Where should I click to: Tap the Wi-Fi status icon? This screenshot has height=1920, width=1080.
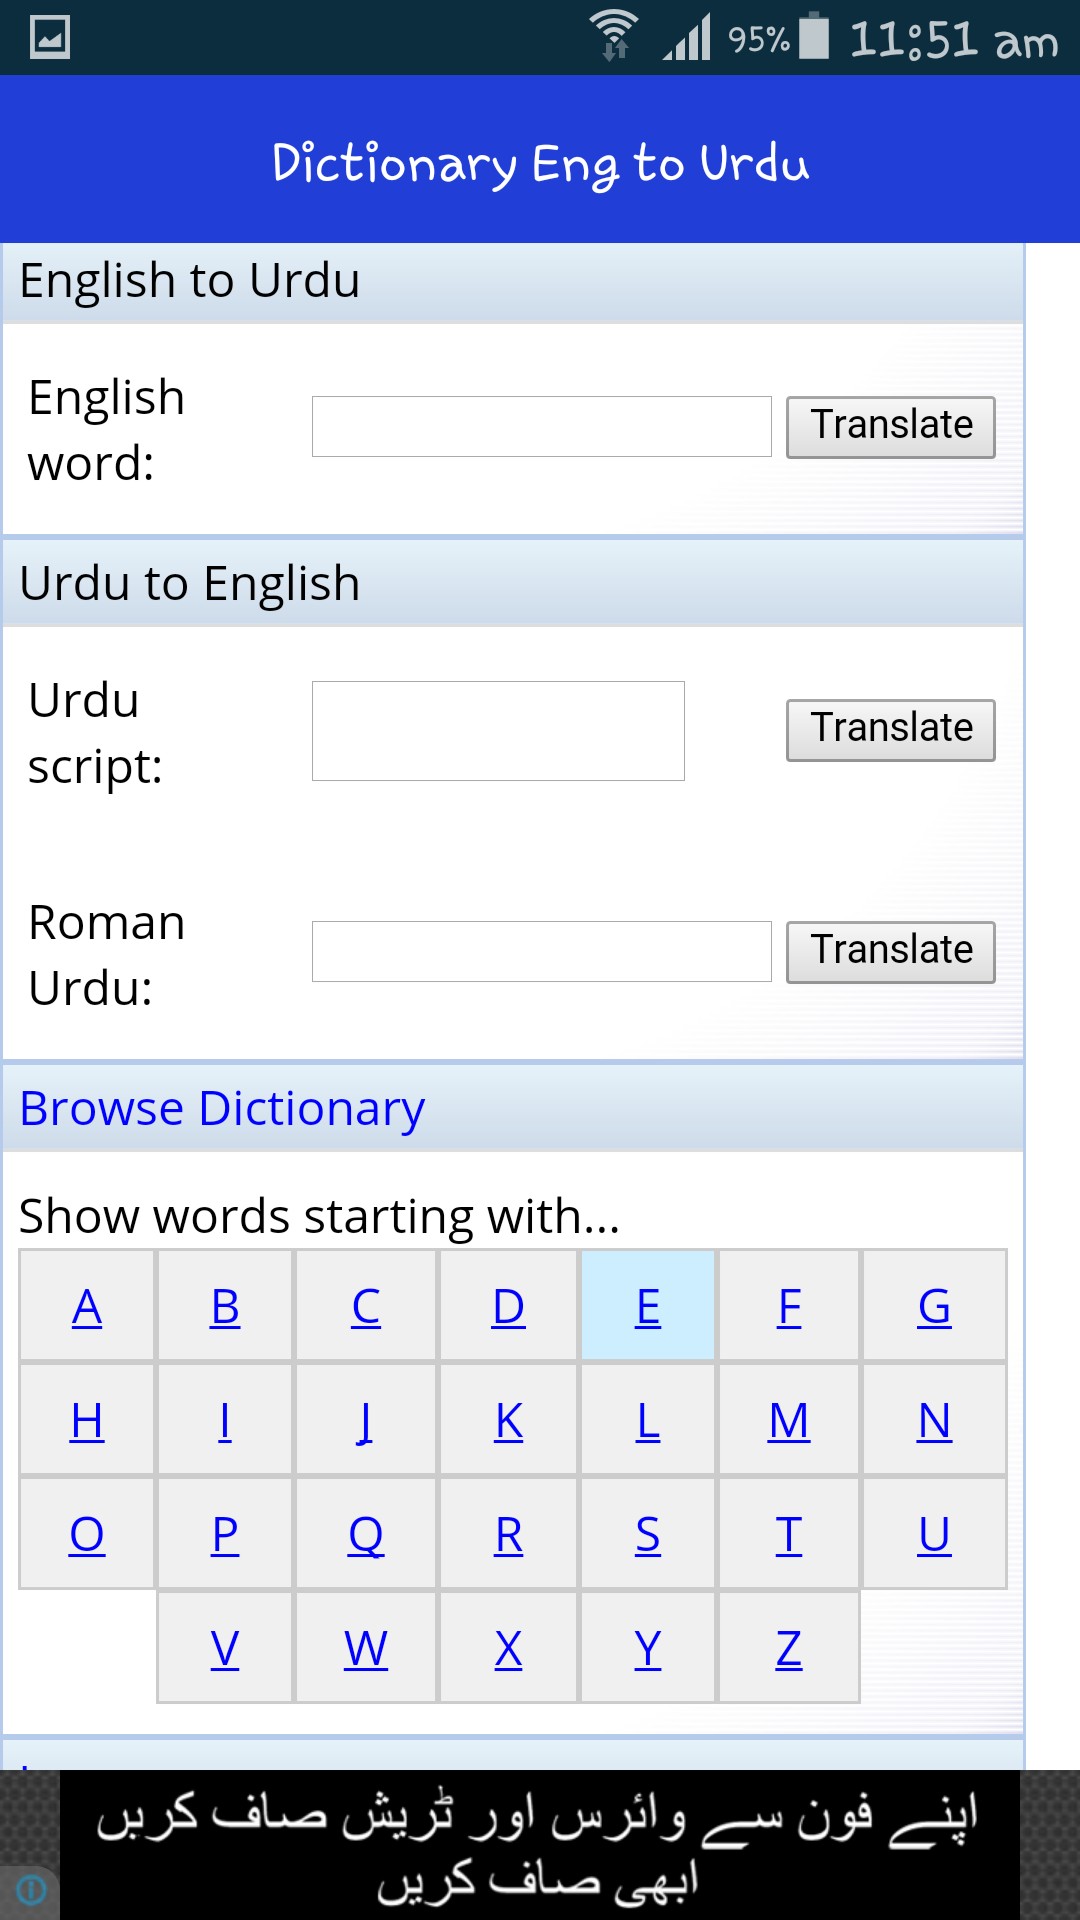pyautogui.click(x=613, y=35)
